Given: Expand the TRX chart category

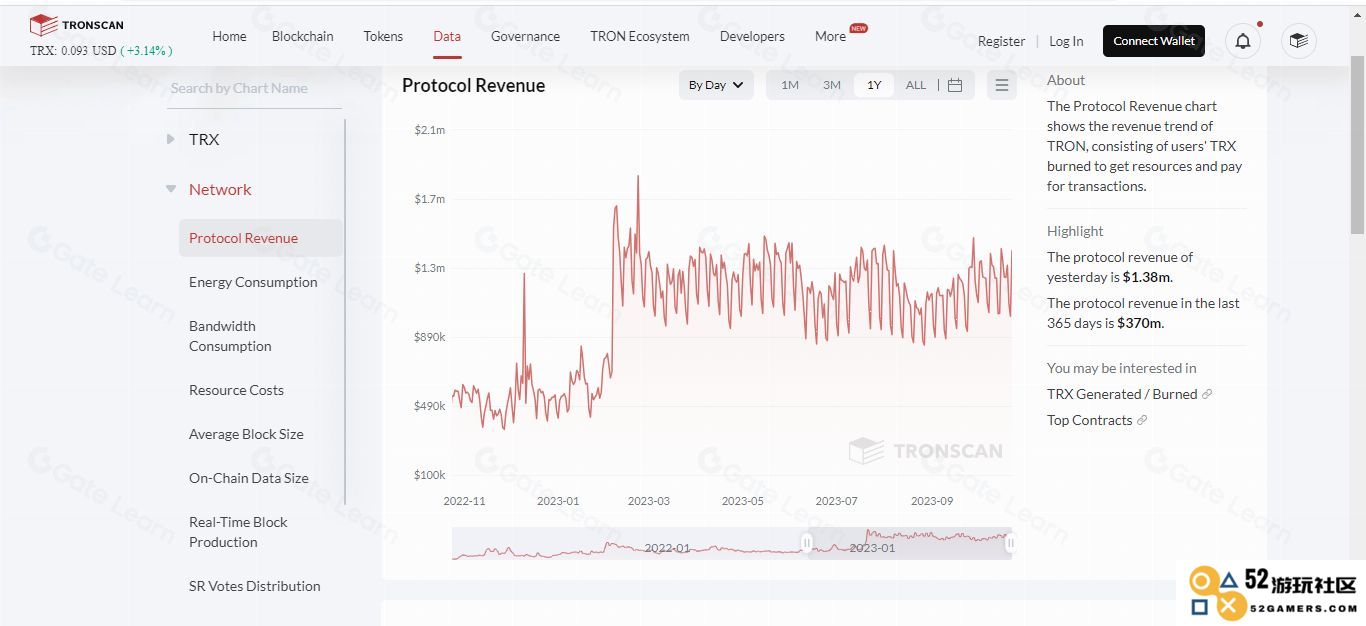Looking at the screenshot, I should point(171,139).
